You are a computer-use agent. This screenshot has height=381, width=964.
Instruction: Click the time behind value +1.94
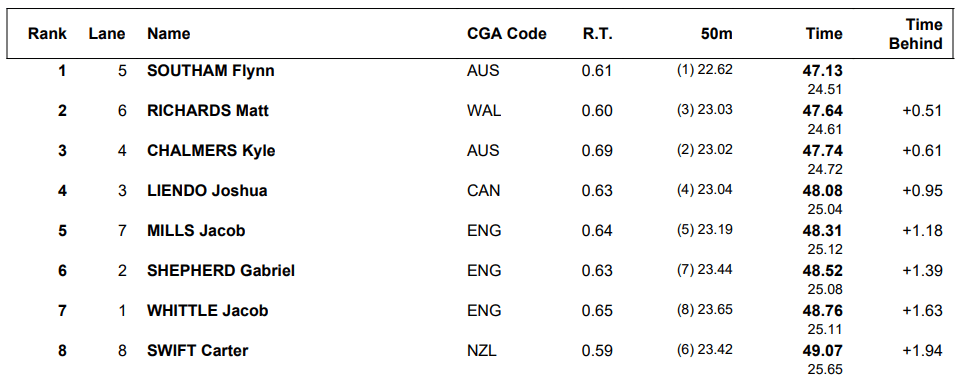pos(922,350)
